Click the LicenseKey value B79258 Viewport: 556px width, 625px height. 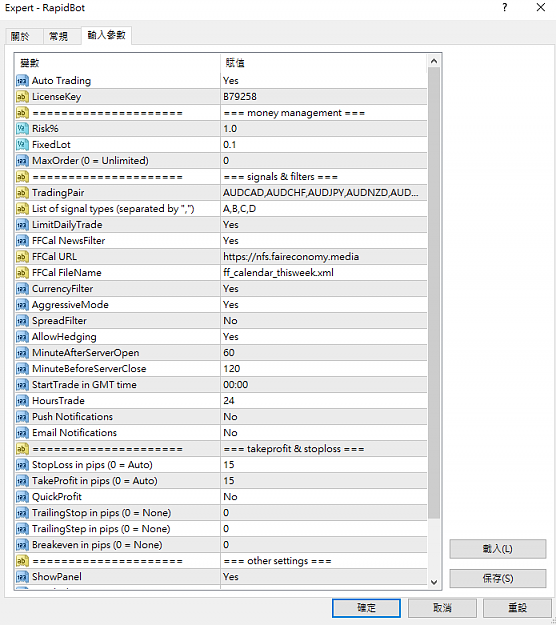point(240,97)
